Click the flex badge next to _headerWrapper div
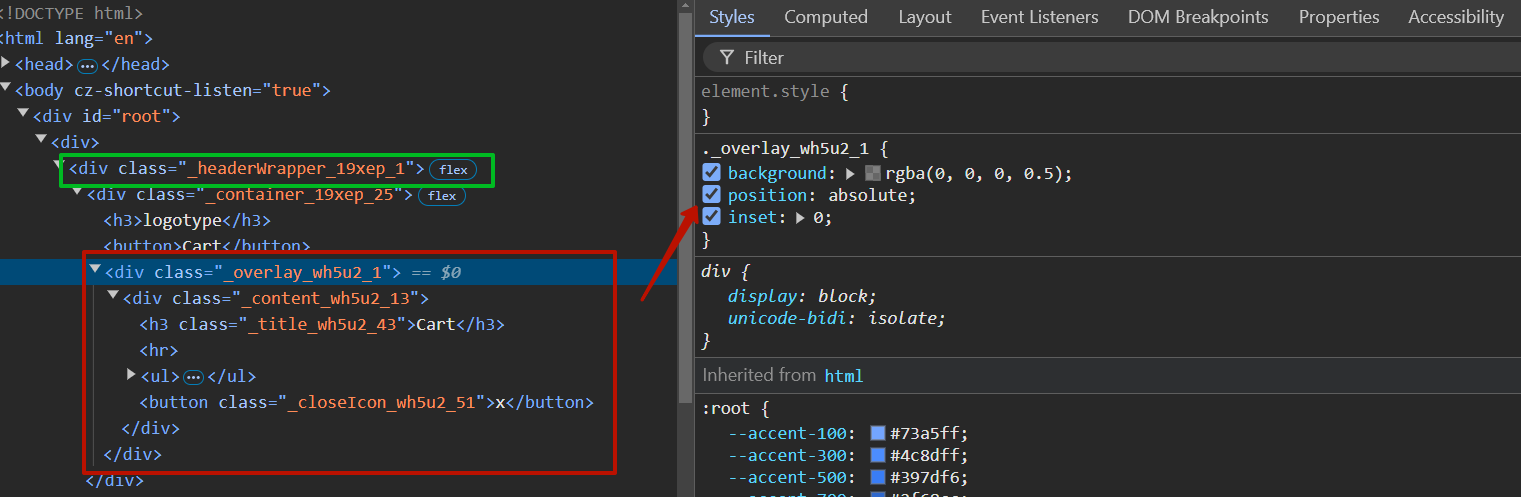This screenshot has width=1521, height=497. click(x=453, y=170)
